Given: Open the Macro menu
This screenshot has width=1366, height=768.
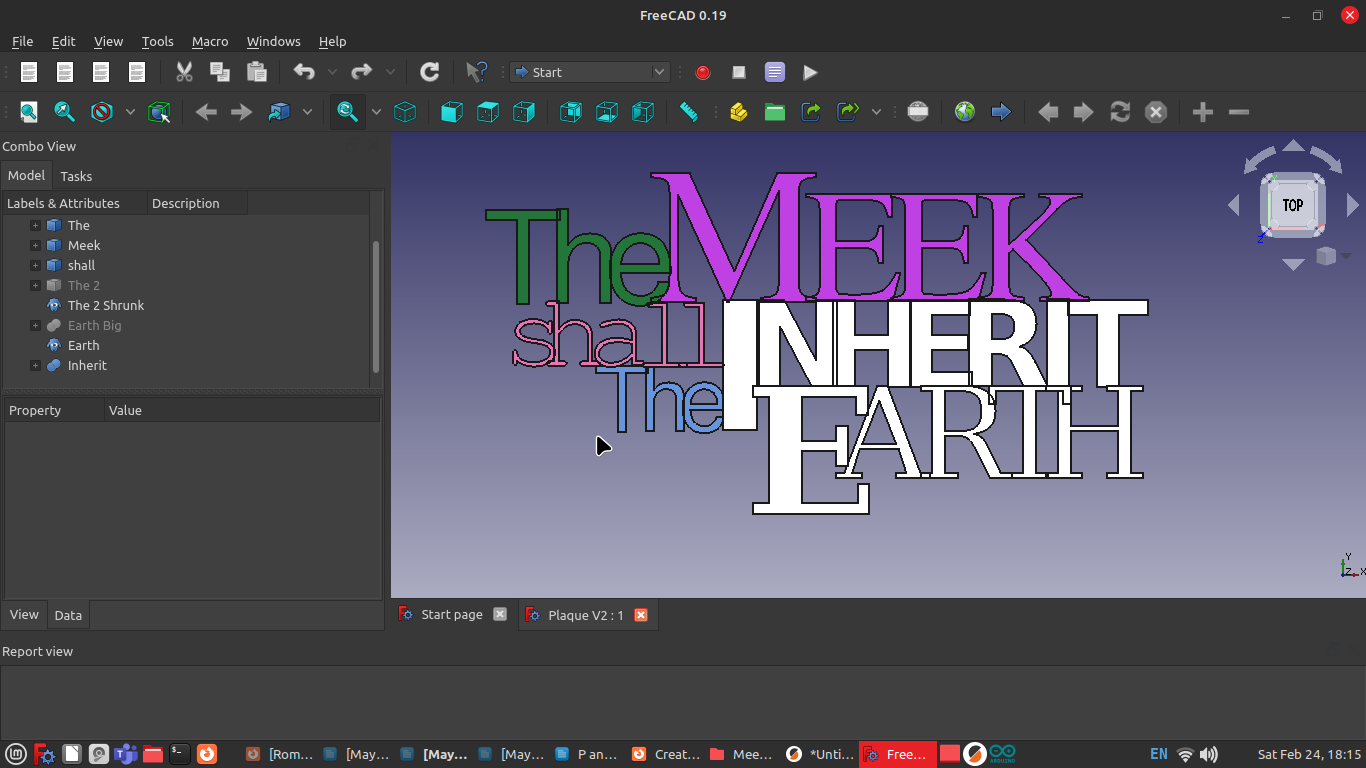Looking at the screenshot, I should 210,41.
